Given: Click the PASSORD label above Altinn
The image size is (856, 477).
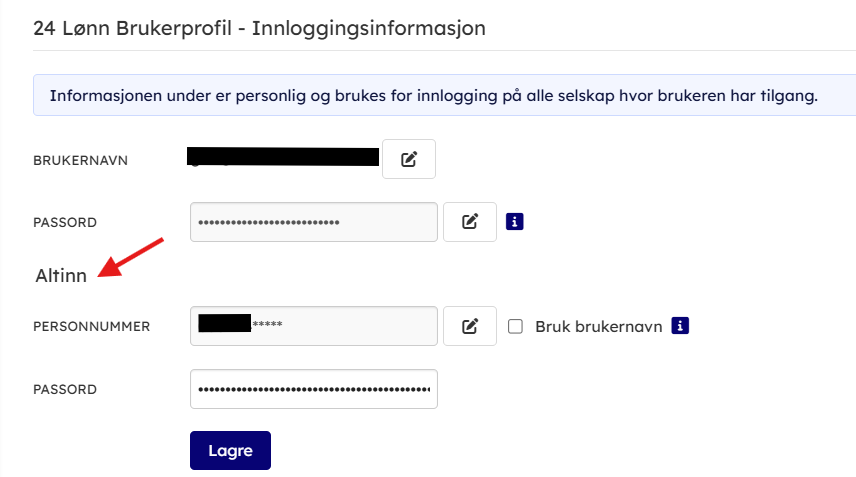Looking at the screenshot, I should (x=65, y=222).
